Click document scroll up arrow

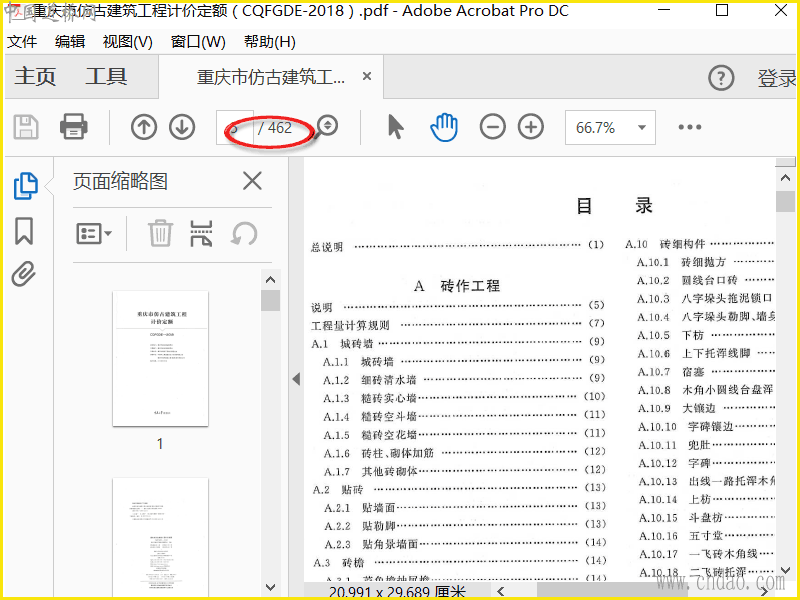[x=785, y=178]
